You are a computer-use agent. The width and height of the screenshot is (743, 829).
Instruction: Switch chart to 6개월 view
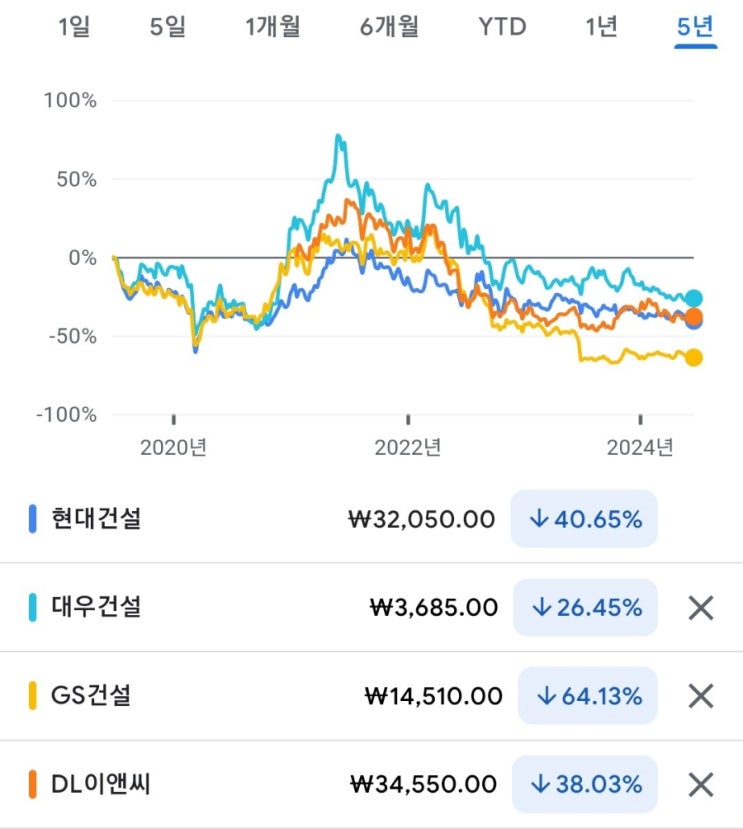pos(390,27)
